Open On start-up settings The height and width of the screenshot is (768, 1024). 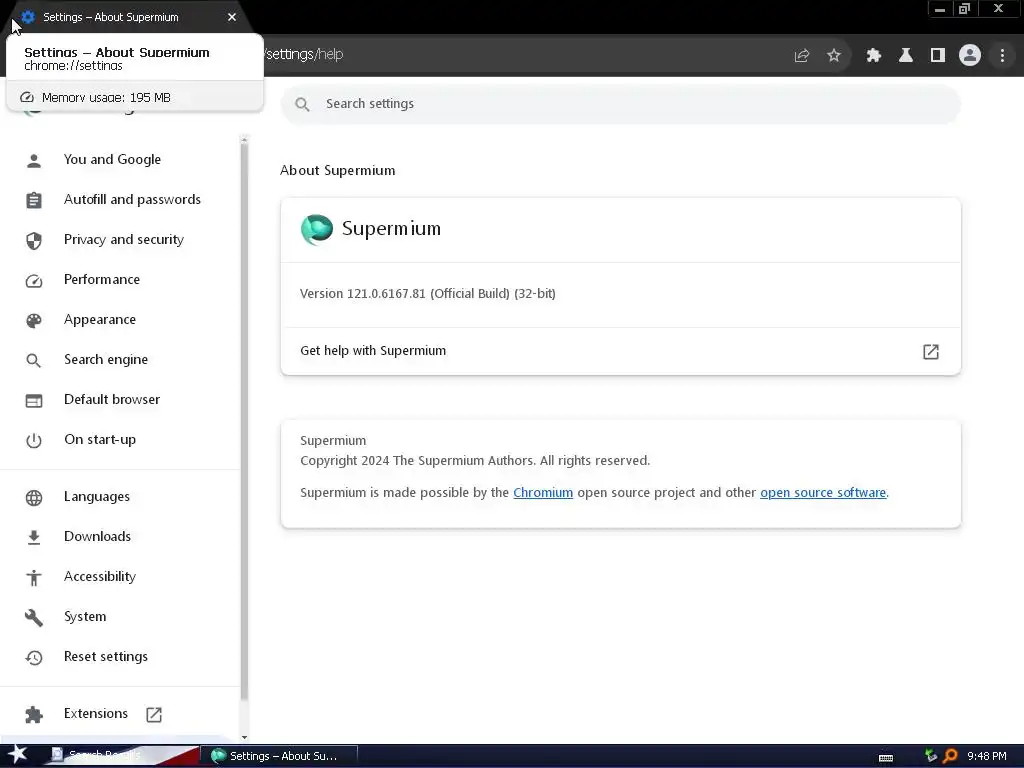click(121, 440)
